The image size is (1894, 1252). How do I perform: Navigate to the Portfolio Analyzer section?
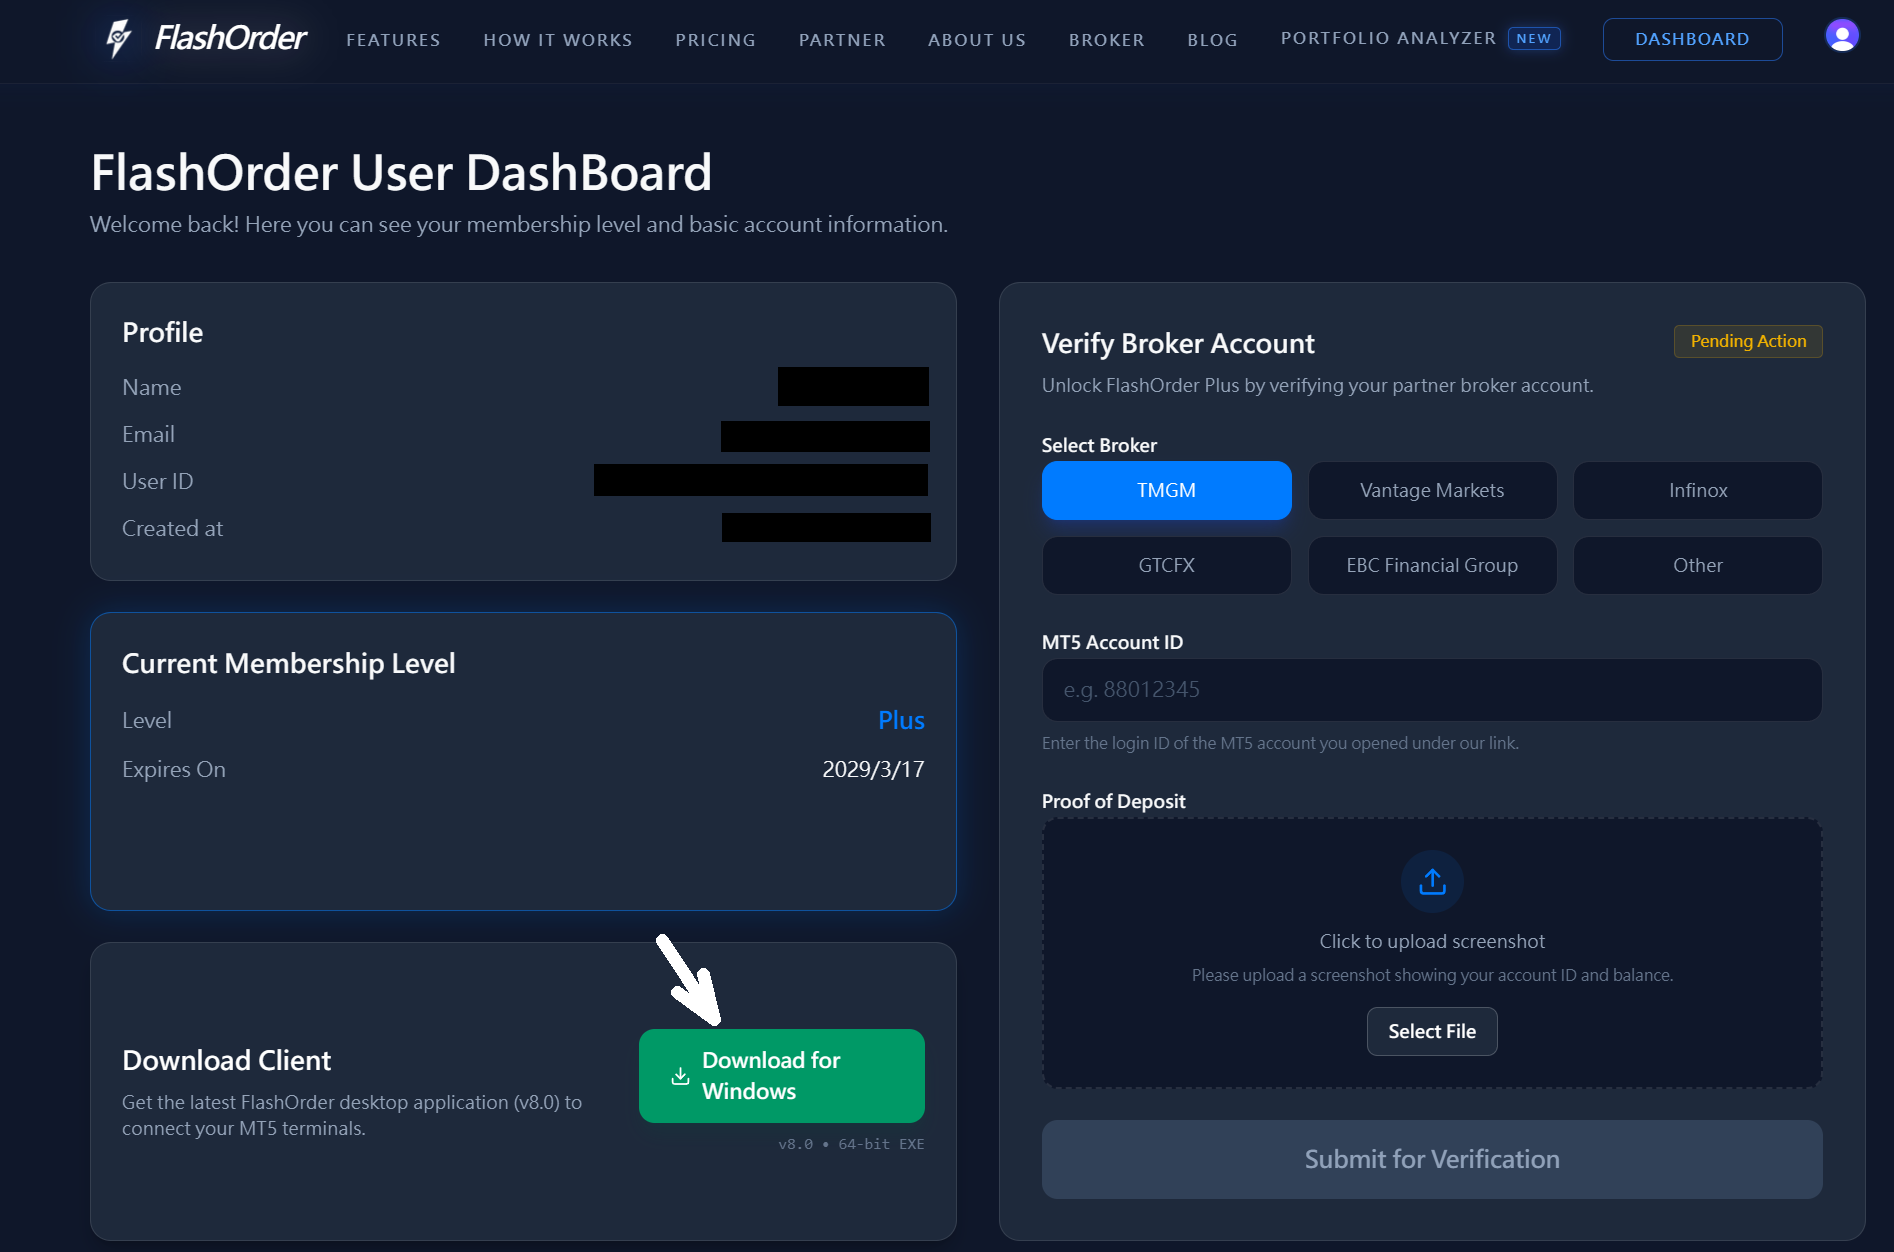point(1388,38)
